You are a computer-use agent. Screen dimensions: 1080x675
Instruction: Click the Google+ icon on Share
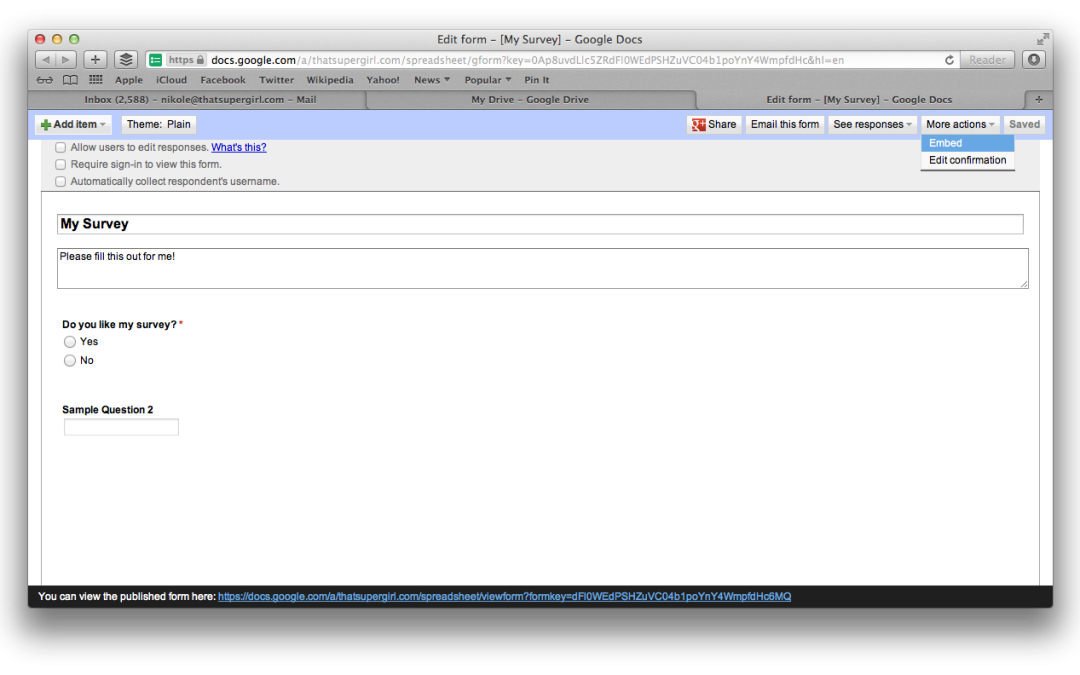(x=698, y=125)
